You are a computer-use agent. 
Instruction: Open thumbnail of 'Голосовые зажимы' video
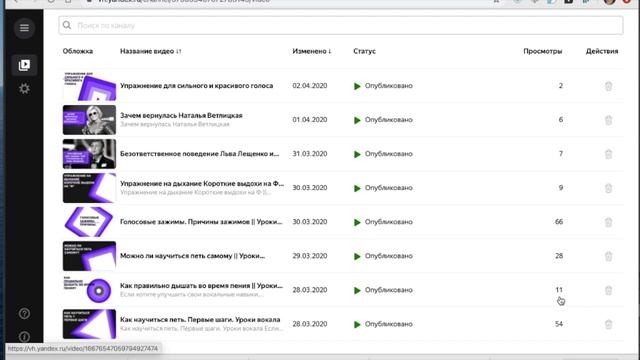point(89,222)
